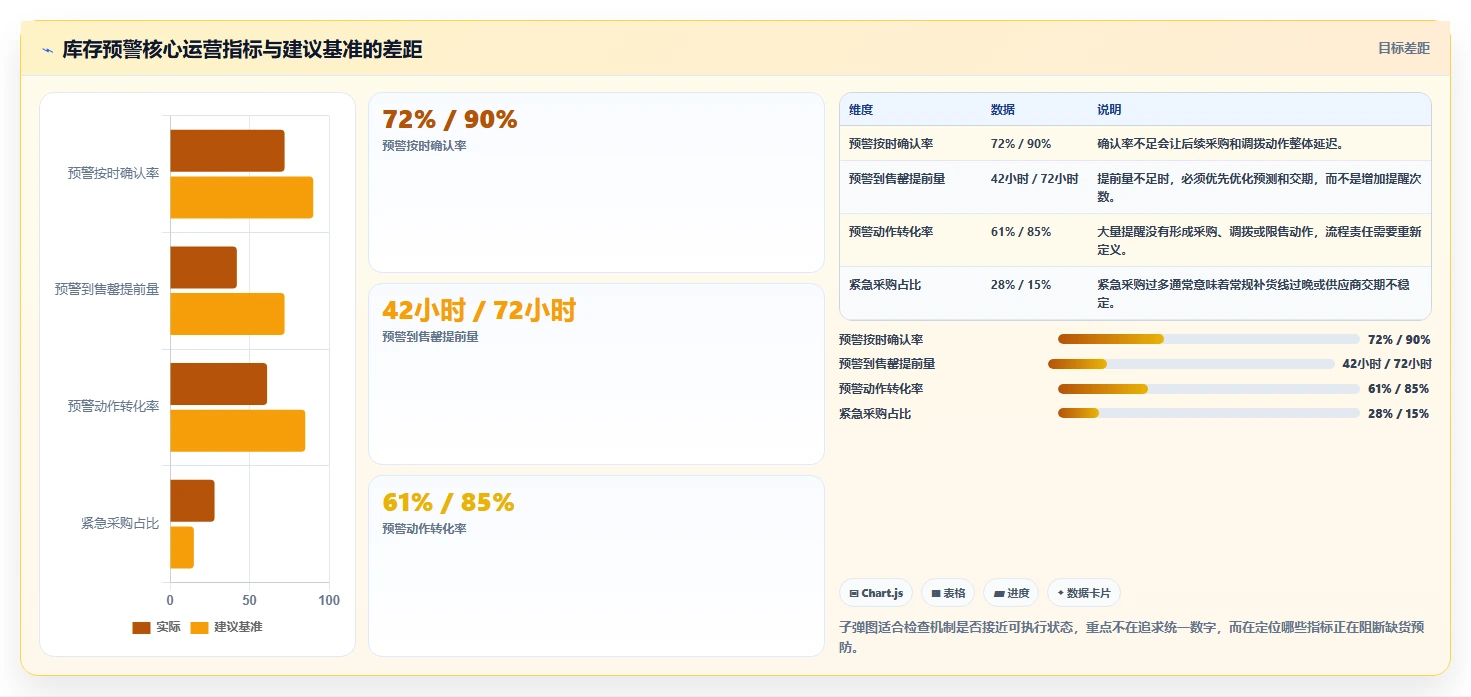The width and height of the screenshot is (1471, 697).
Task: Click progress value 72% / 90%
Action: 1399,340
